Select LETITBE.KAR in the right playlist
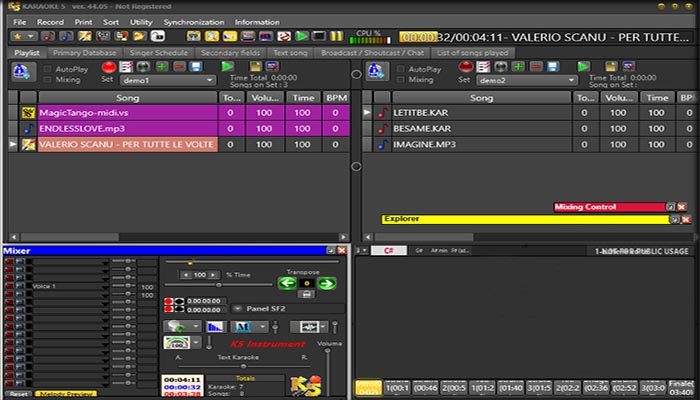 pyautogui.click(x=482, y=113)
